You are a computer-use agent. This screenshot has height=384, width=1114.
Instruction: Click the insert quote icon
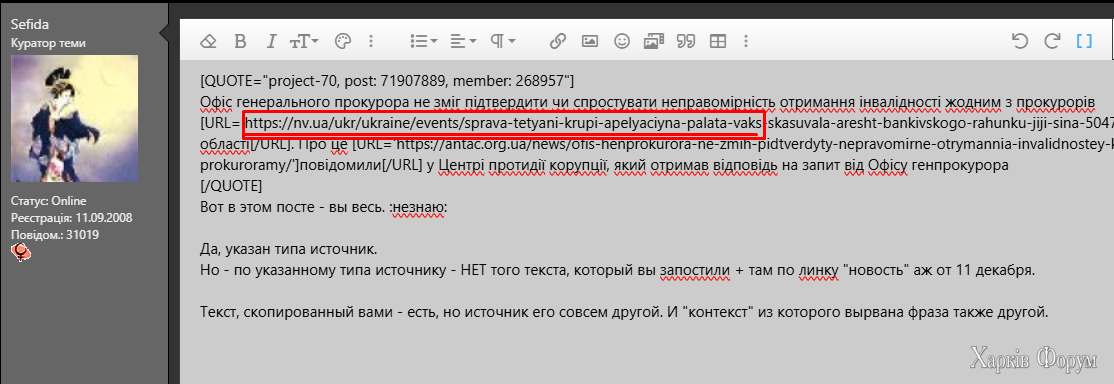[686, 41]
